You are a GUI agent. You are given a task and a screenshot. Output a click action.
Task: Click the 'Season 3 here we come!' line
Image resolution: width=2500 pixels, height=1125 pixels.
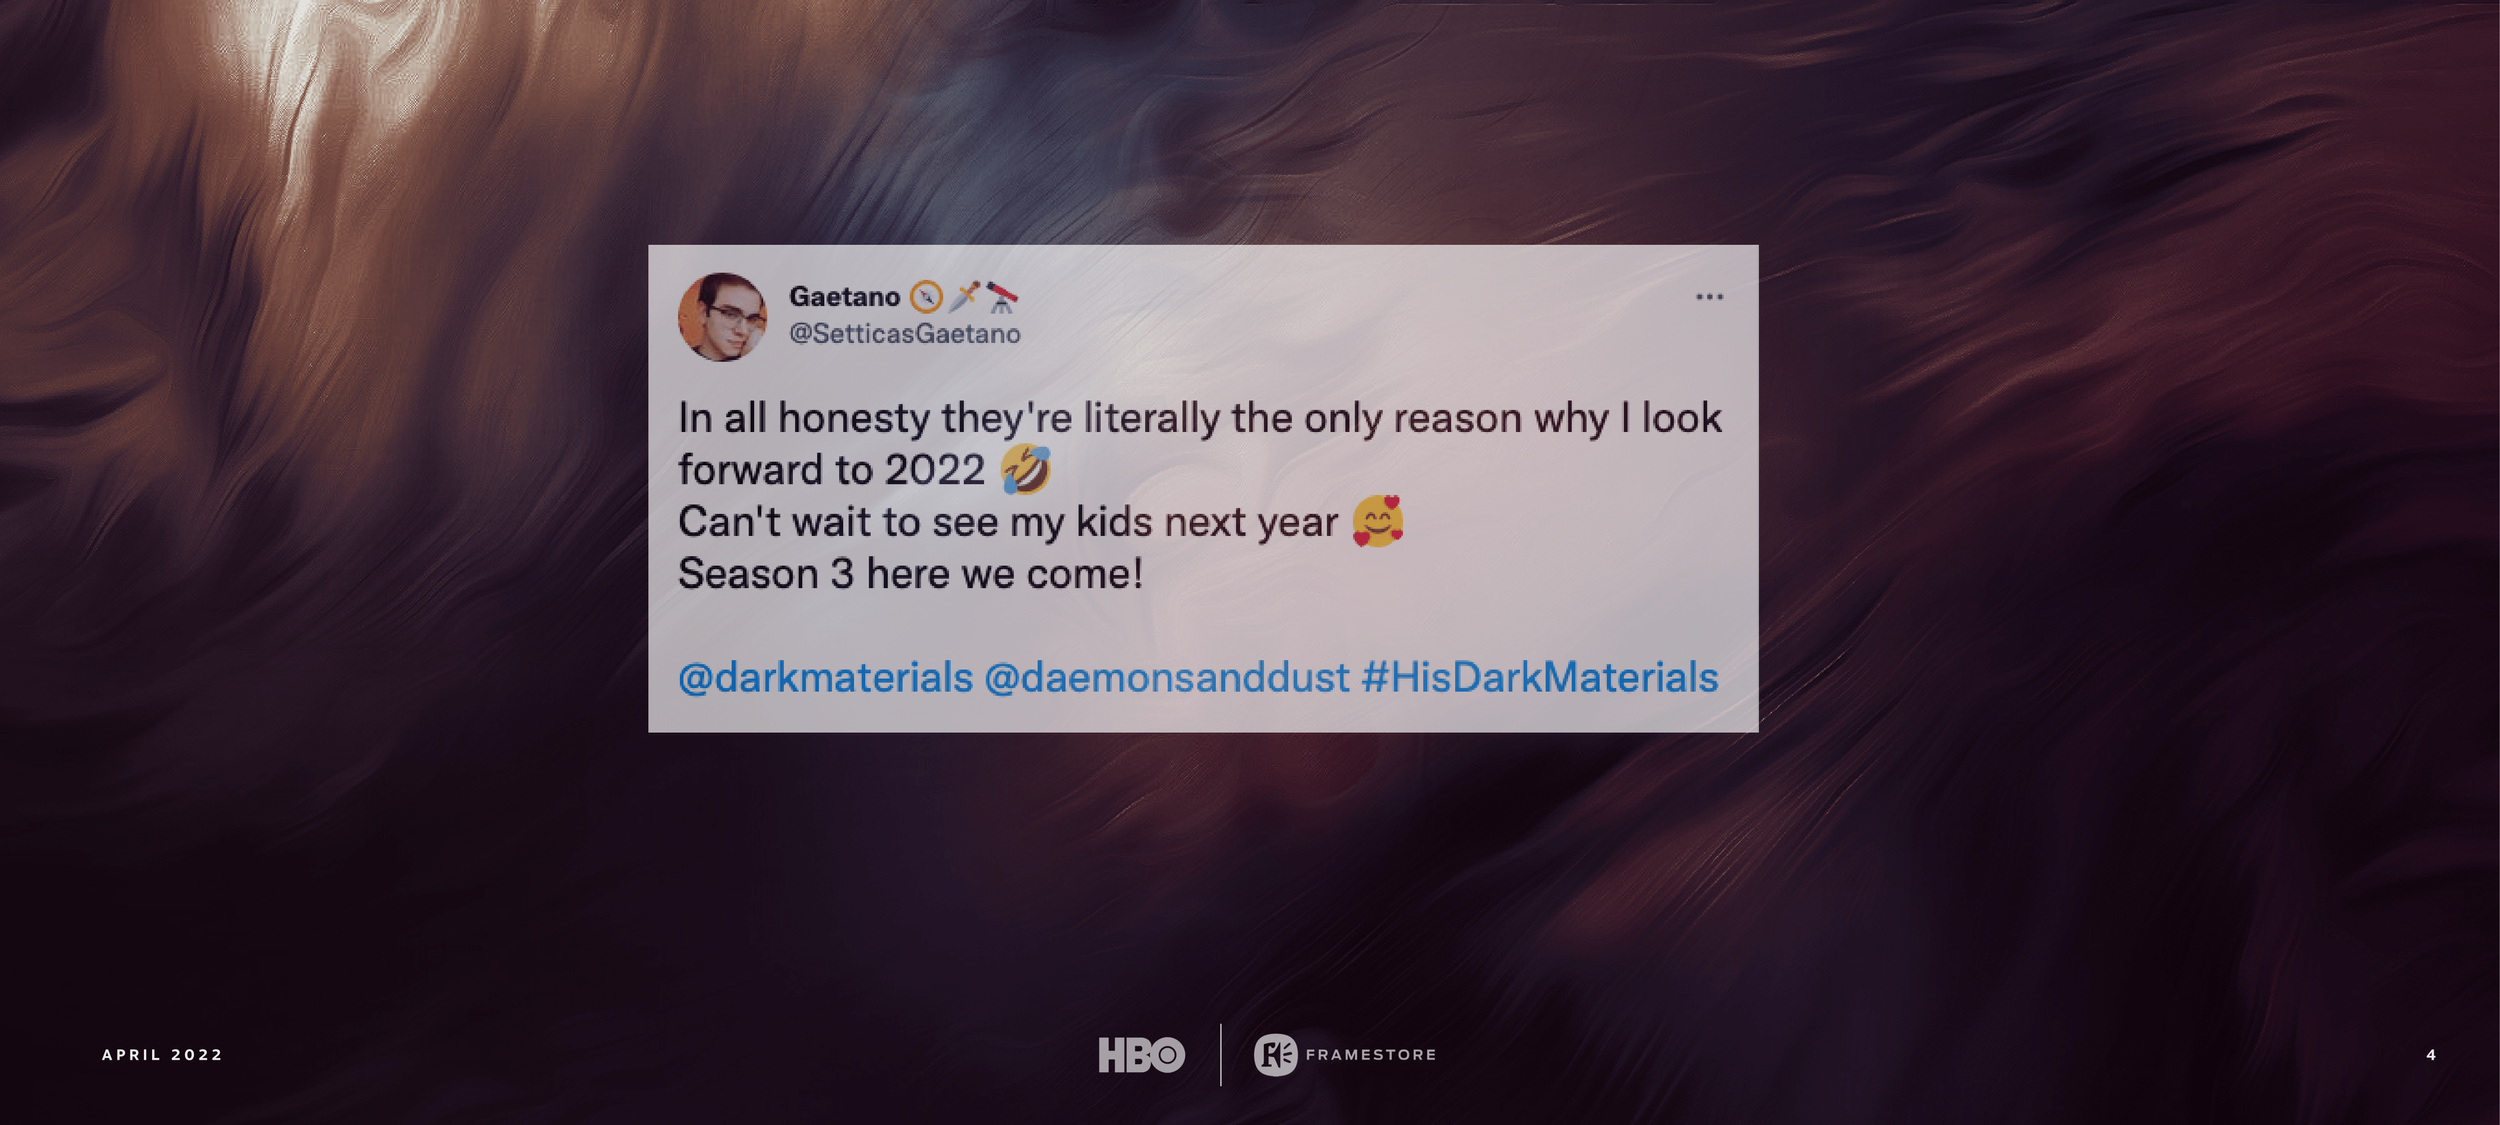click(910, 574)
